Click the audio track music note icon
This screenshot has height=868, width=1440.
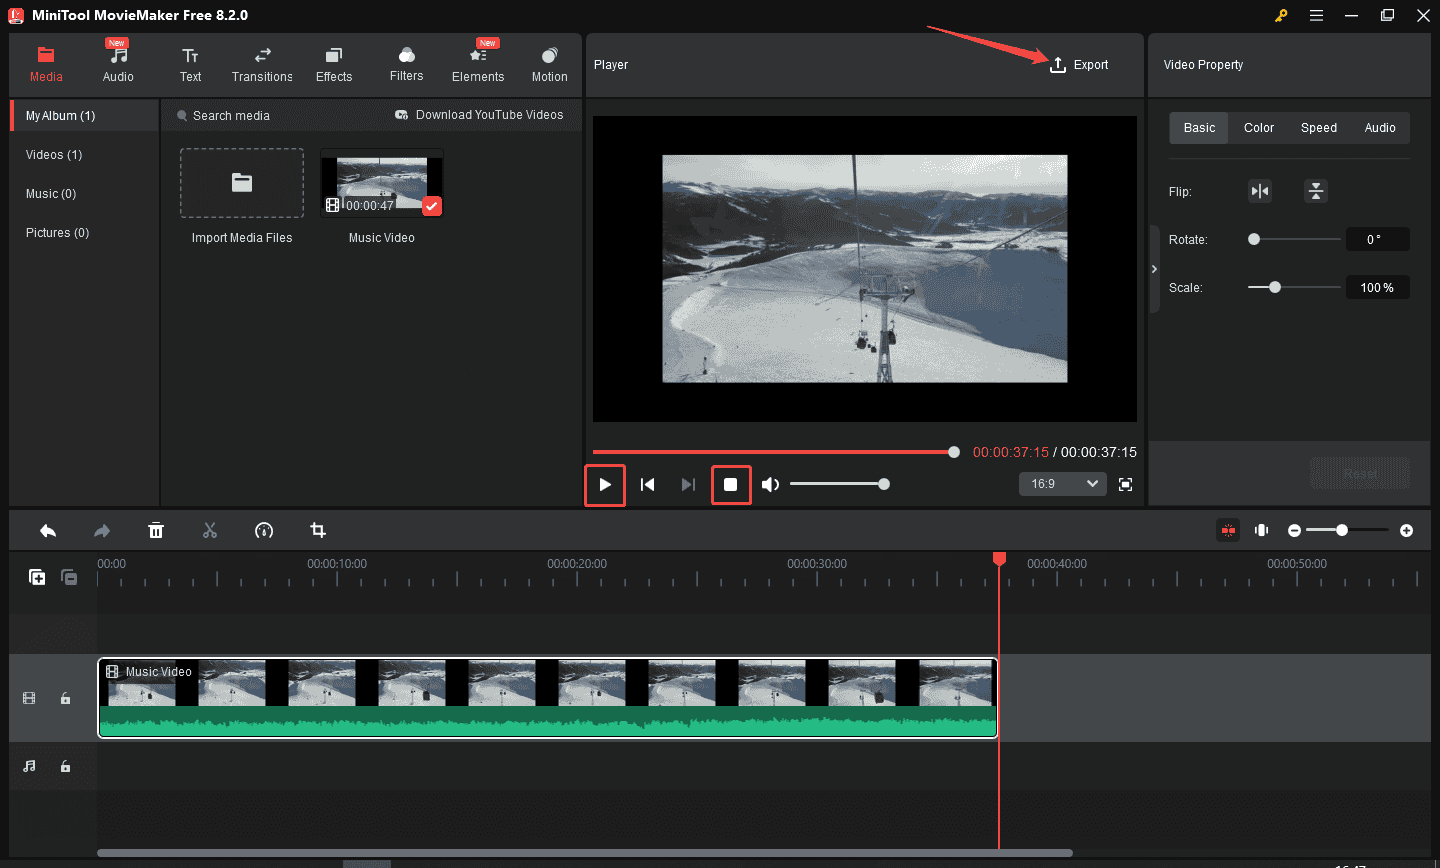29,766
